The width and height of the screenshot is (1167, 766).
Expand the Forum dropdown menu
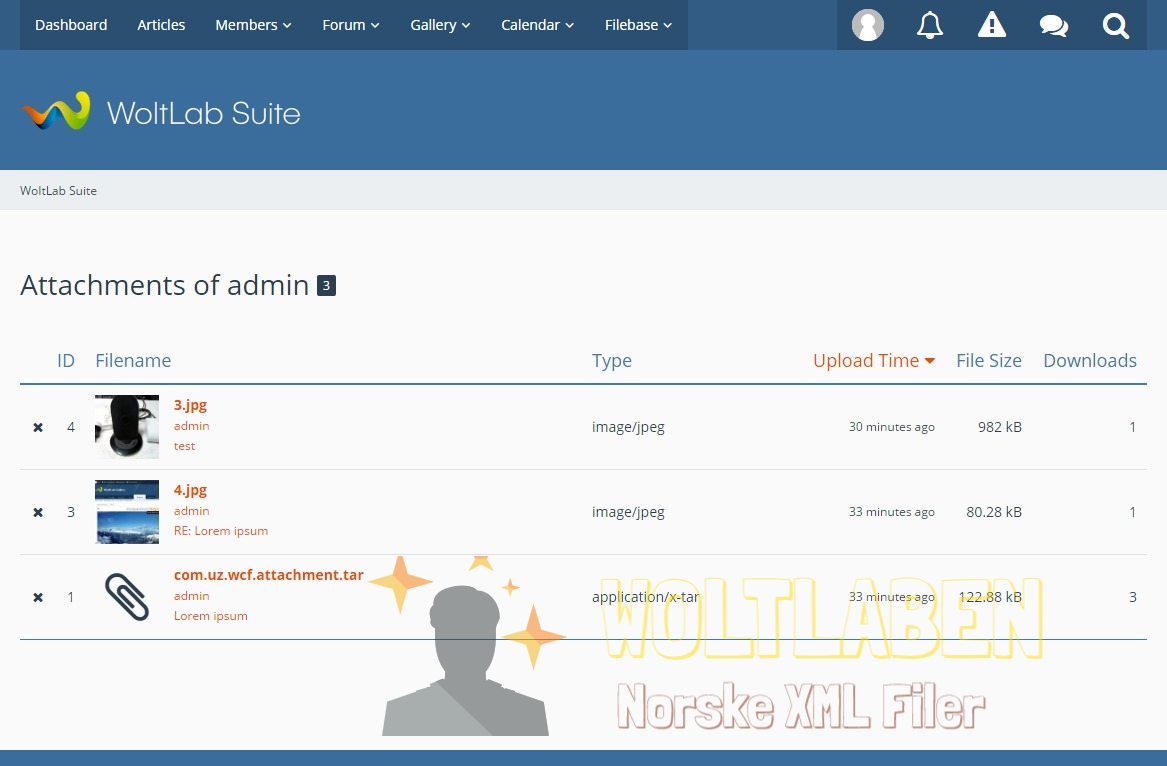tap(350, 25)
